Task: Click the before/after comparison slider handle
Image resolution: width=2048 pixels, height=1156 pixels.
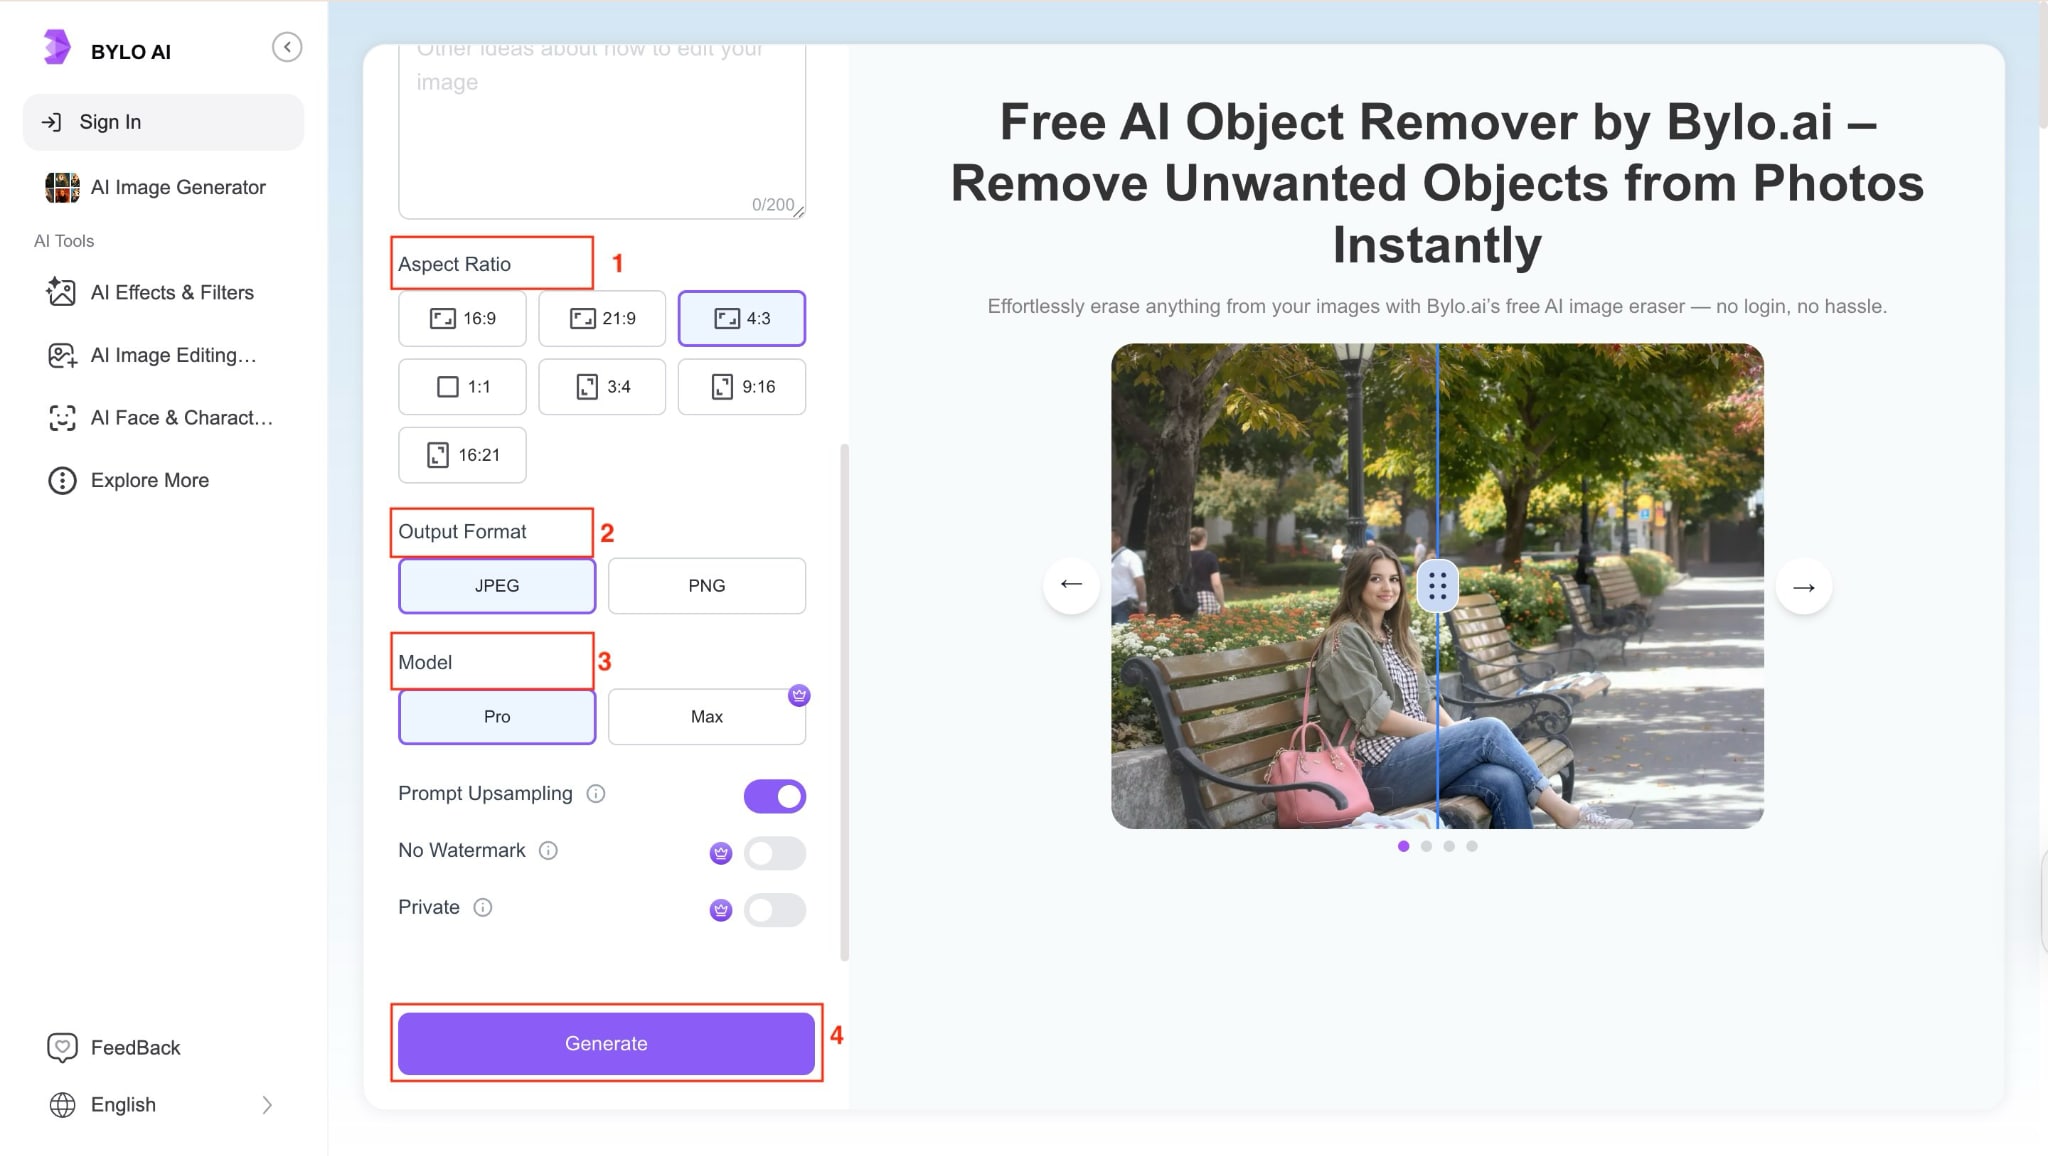Action: pos(1437,586)
